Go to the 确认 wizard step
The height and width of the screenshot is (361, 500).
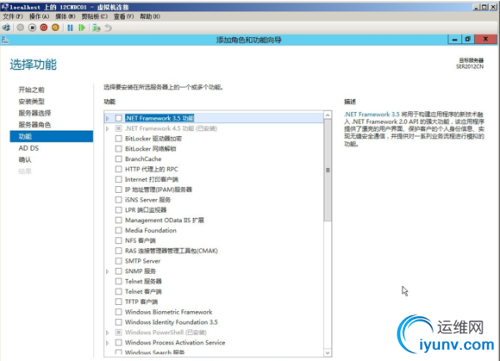[x=25, y=160]
